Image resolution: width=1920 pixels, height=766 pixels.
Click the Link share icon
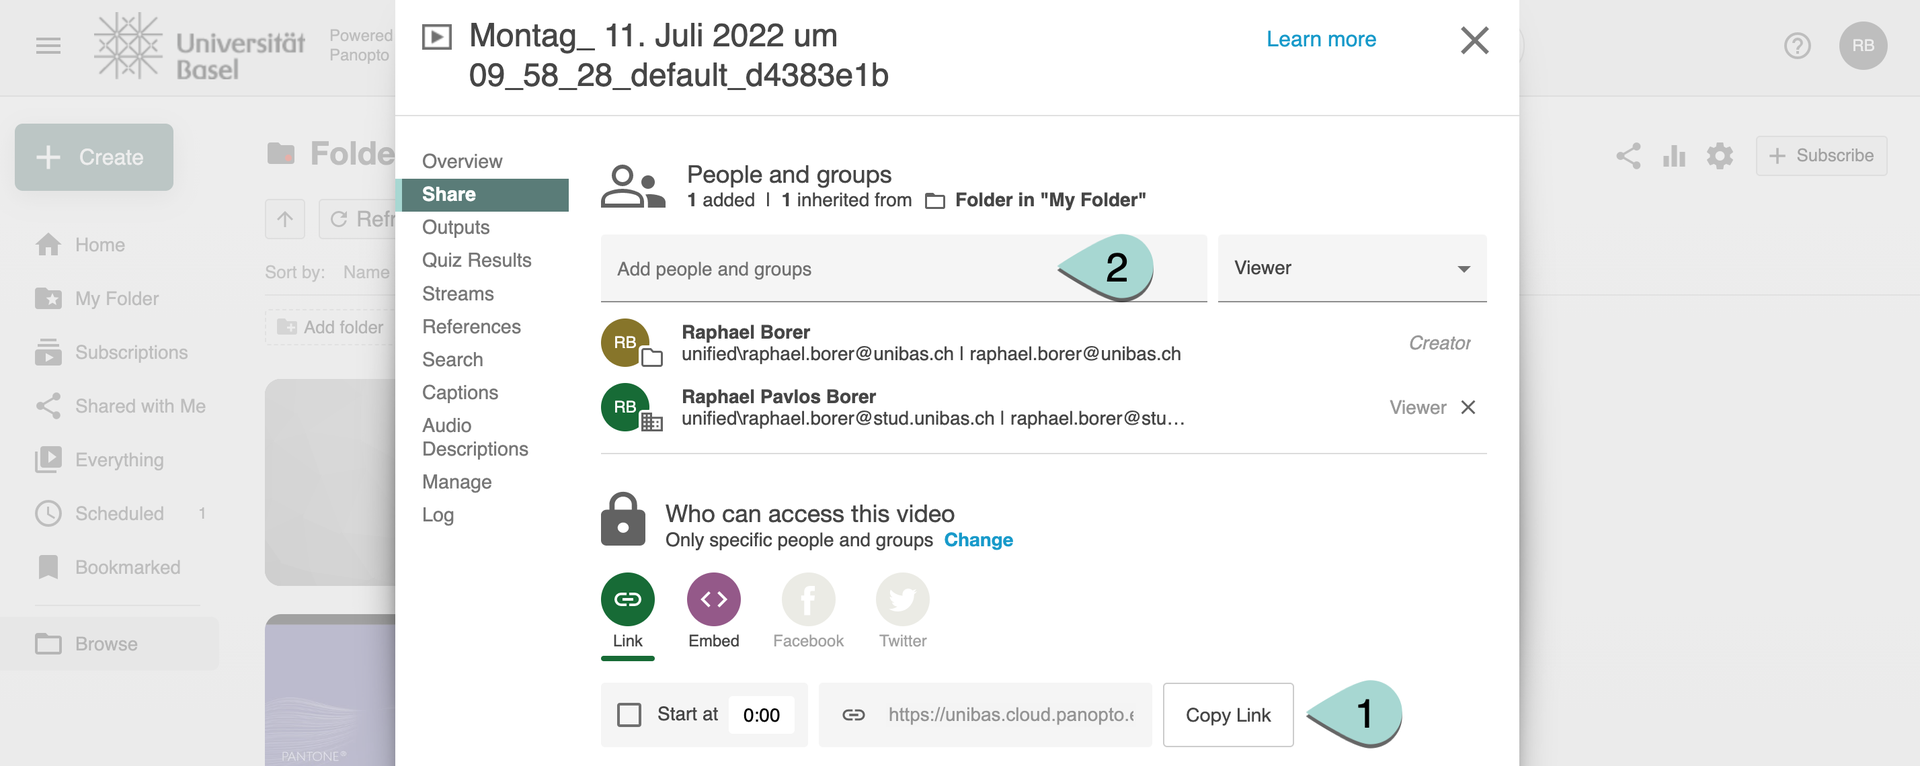tap(627, 599)
